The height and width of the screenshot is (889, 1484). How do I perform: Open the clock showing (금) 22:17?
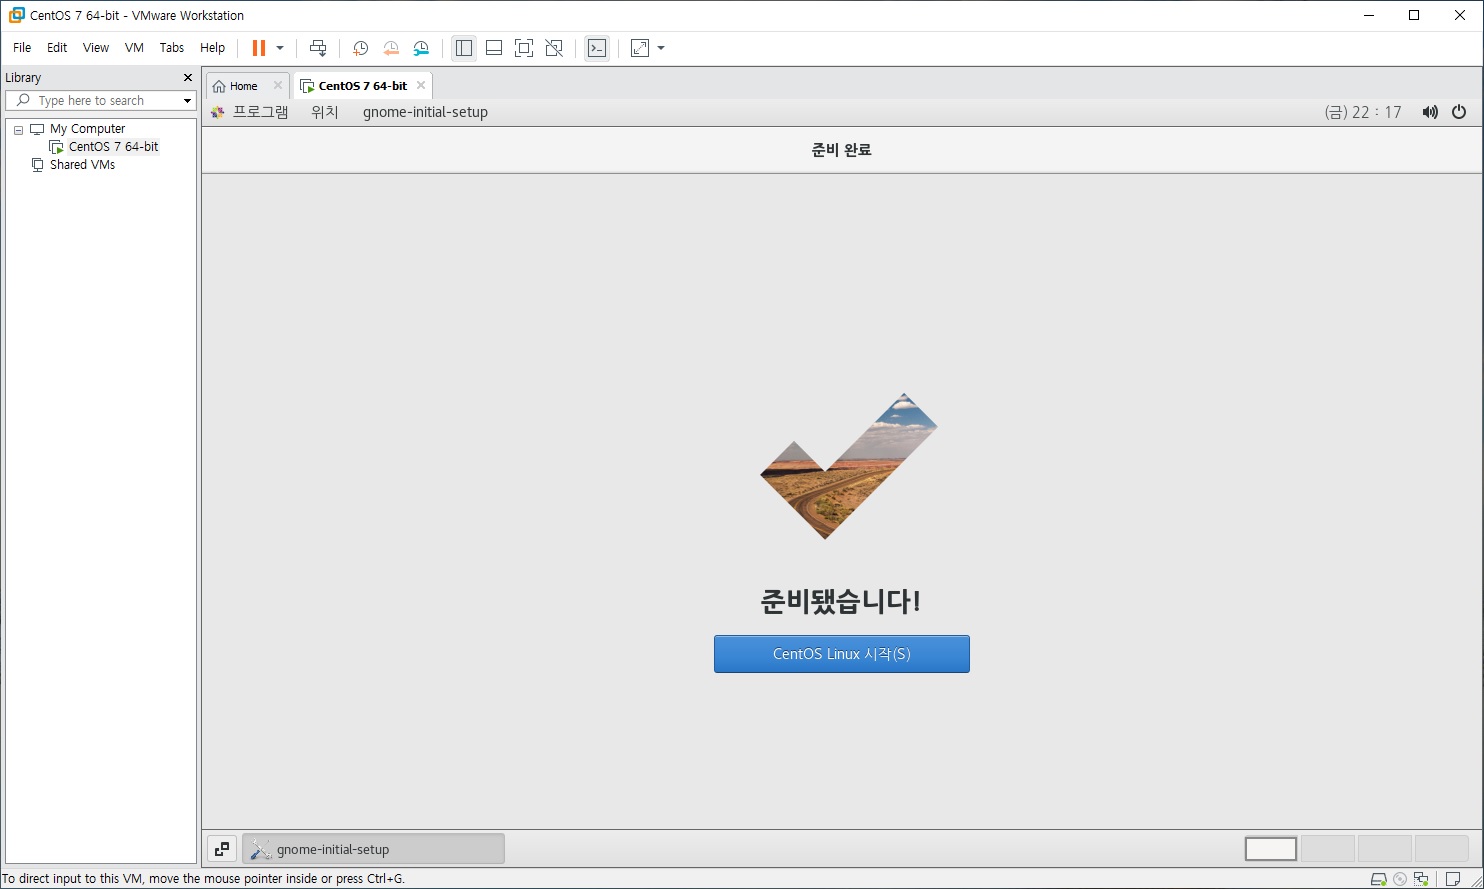(x=1363, y=112)
